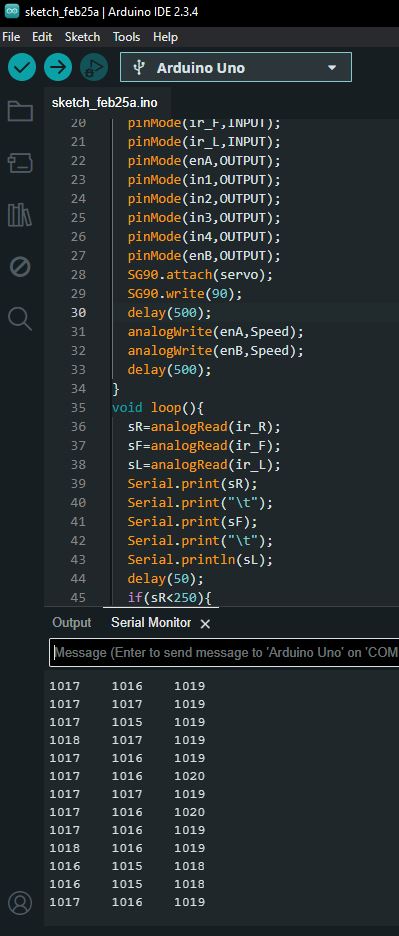
Task: Click the Arduino IDE logo in title bar
Action: (11, 11)
